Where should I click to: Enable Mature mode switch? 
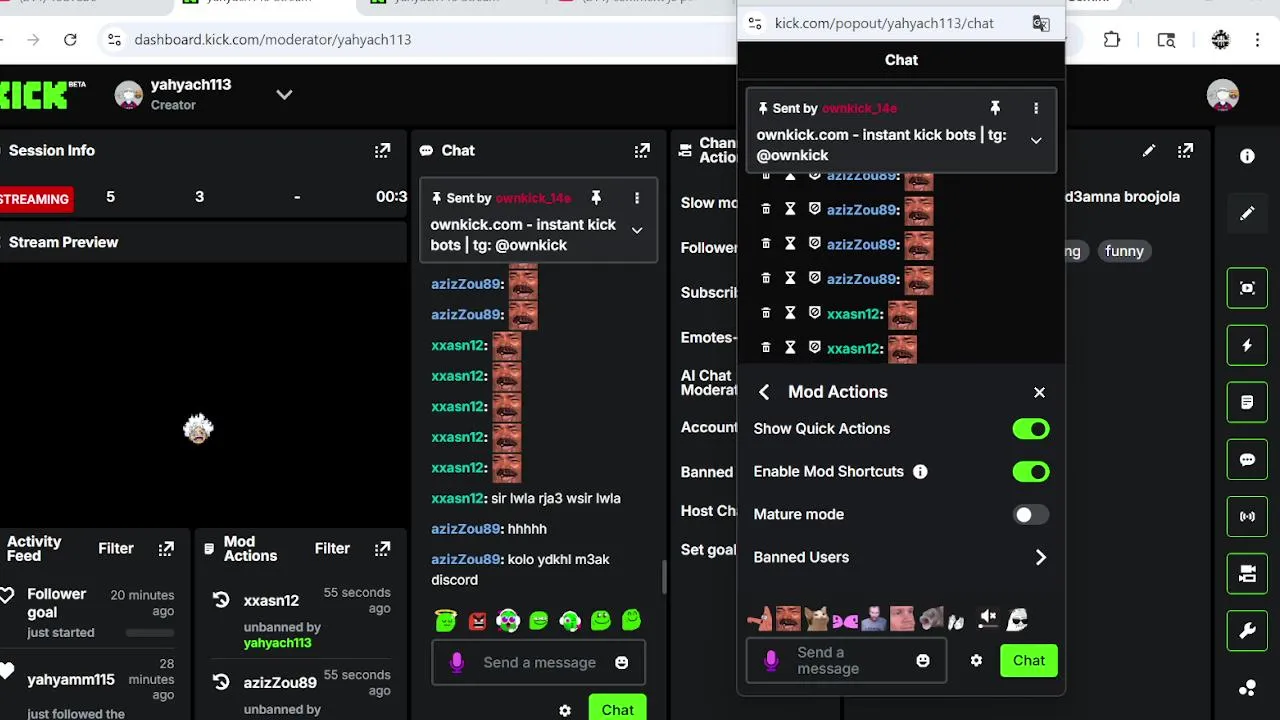pyautogui.click(x=1031, y=515)
